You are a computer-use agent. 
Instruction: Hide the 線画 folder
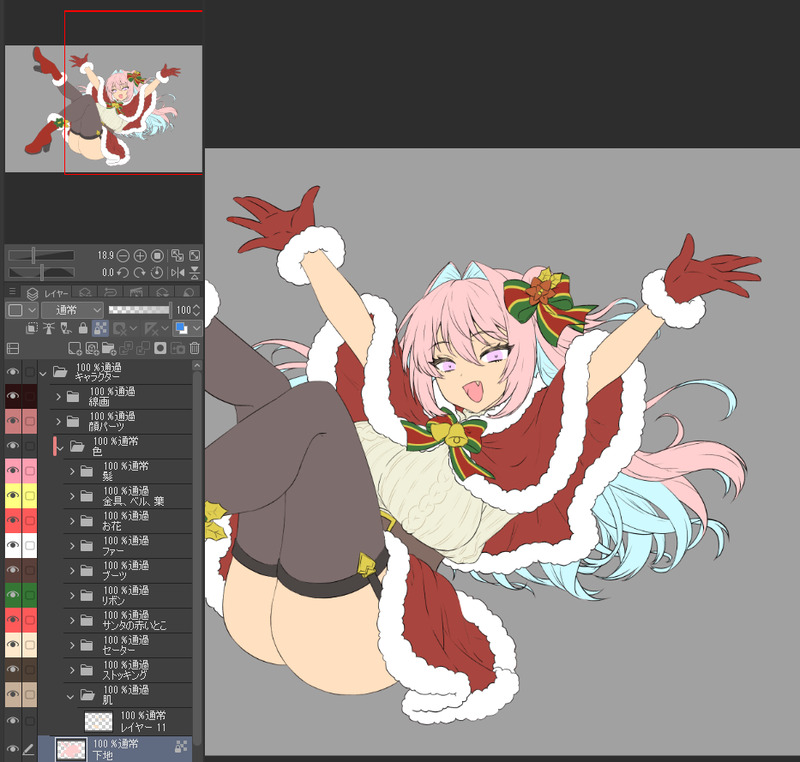13,396
